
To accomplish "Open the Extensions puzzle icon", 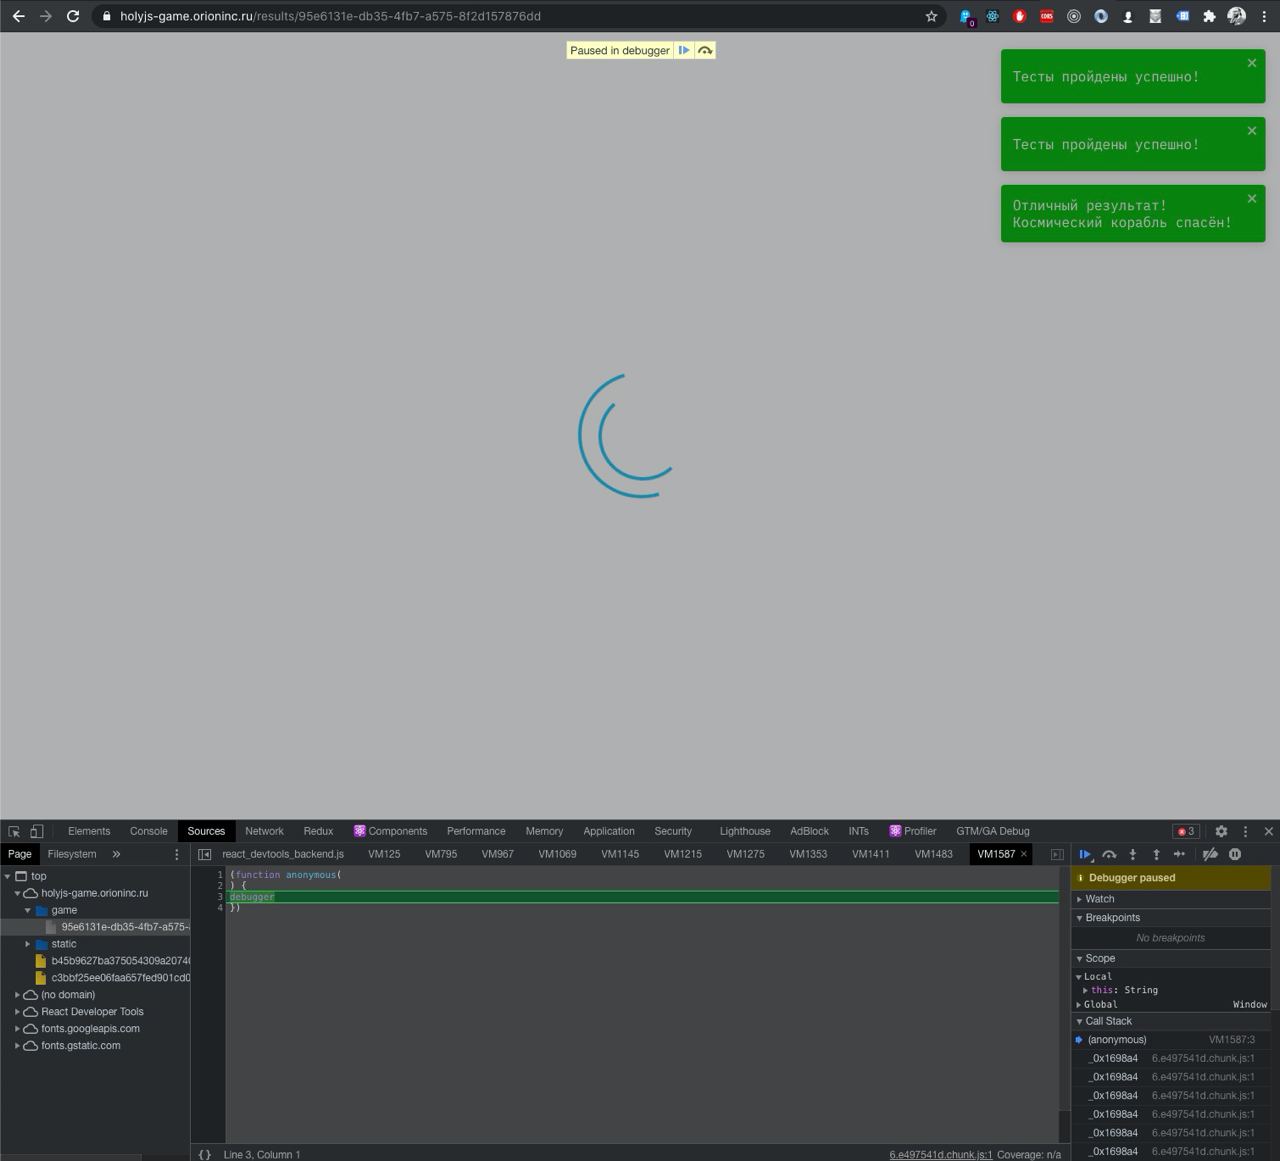I will 1209,16.
